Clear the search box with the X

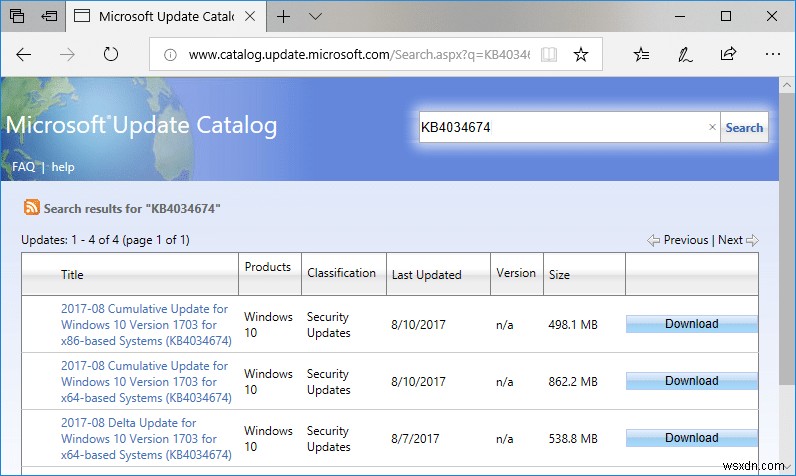(x=712, y=127)
